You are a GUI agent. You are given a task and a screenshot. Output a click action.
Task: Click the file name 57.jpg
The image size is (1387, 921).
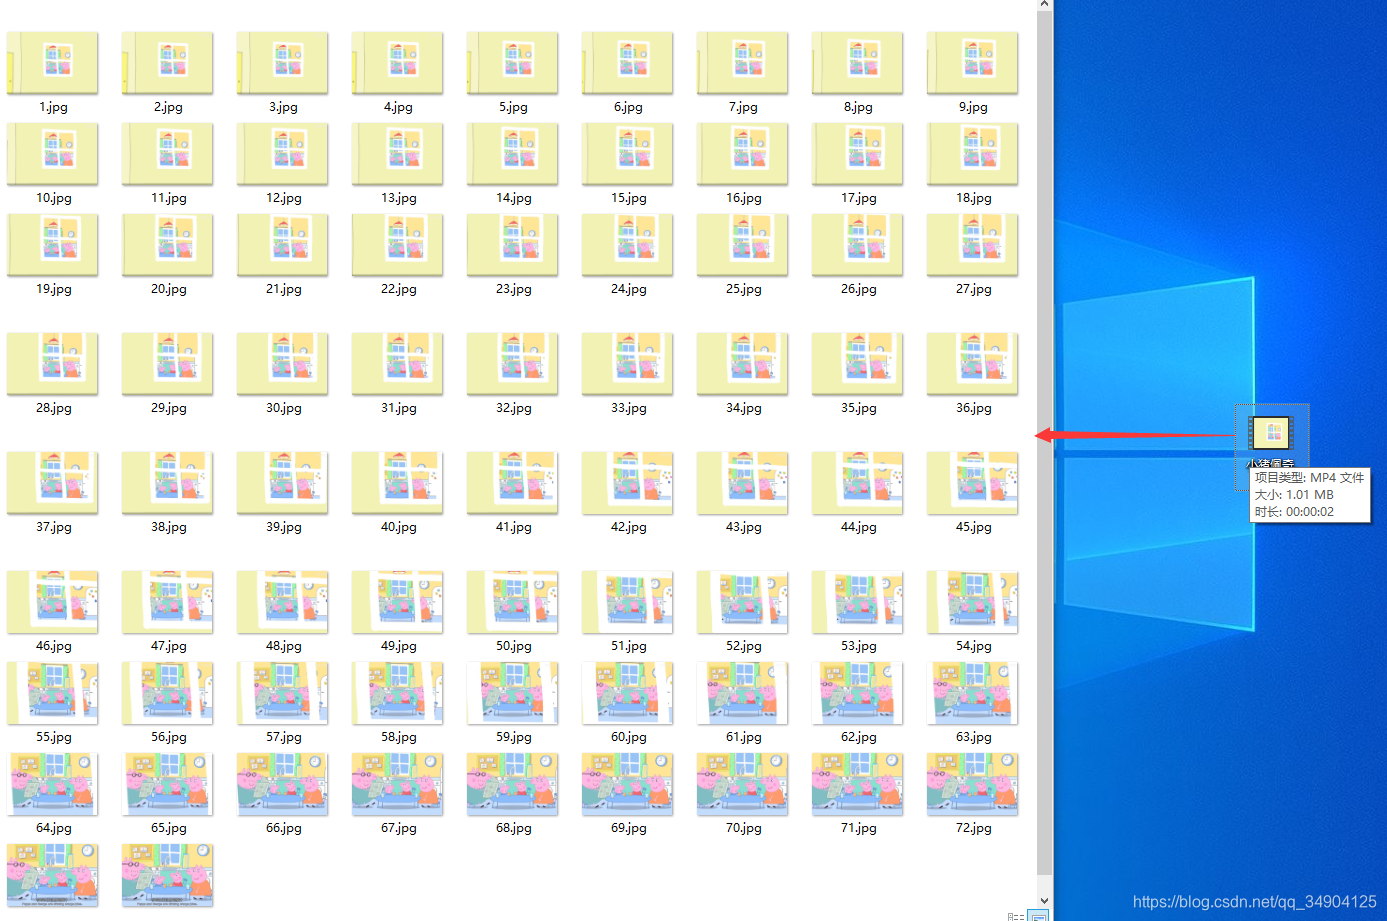[284, 737]
